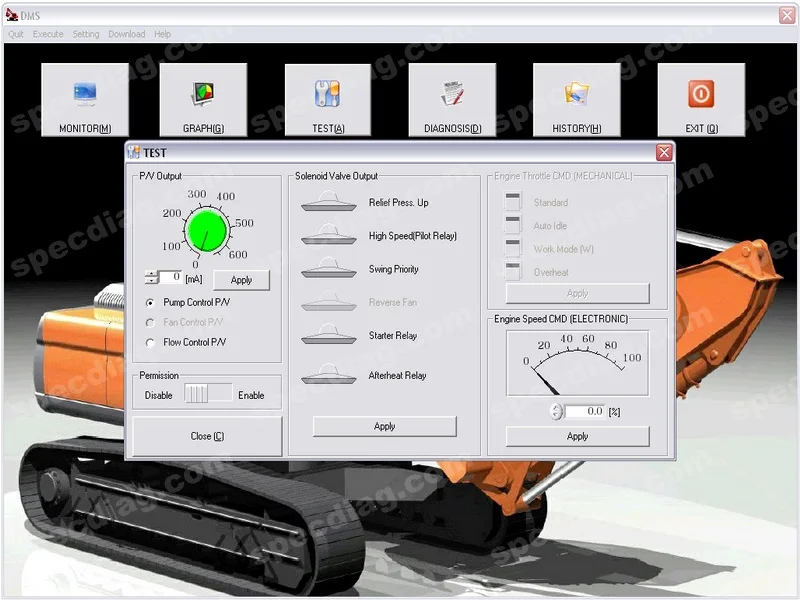Open the TEST tool

pyautogui.click(x=328, y=95)
